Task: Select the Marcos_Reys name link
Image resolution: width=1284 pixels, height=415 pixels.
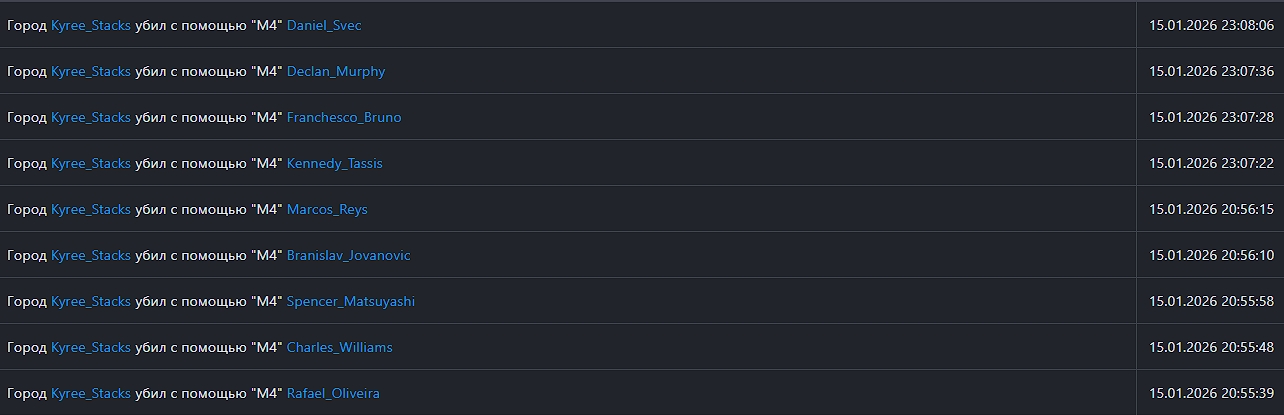Action: pos(327,210)
